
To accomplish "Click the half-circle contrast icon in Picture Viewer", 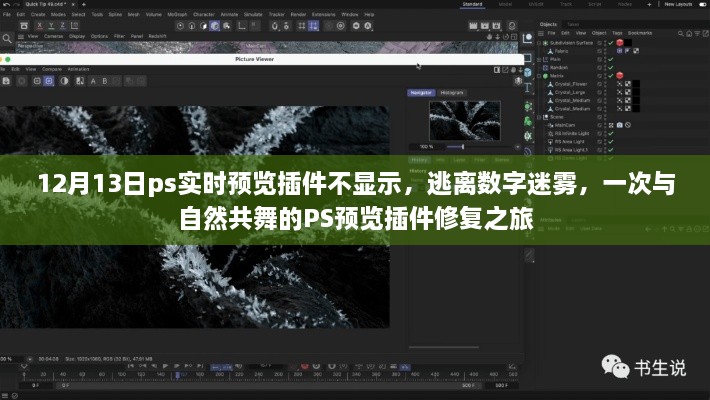I will (x=64, y=81).
